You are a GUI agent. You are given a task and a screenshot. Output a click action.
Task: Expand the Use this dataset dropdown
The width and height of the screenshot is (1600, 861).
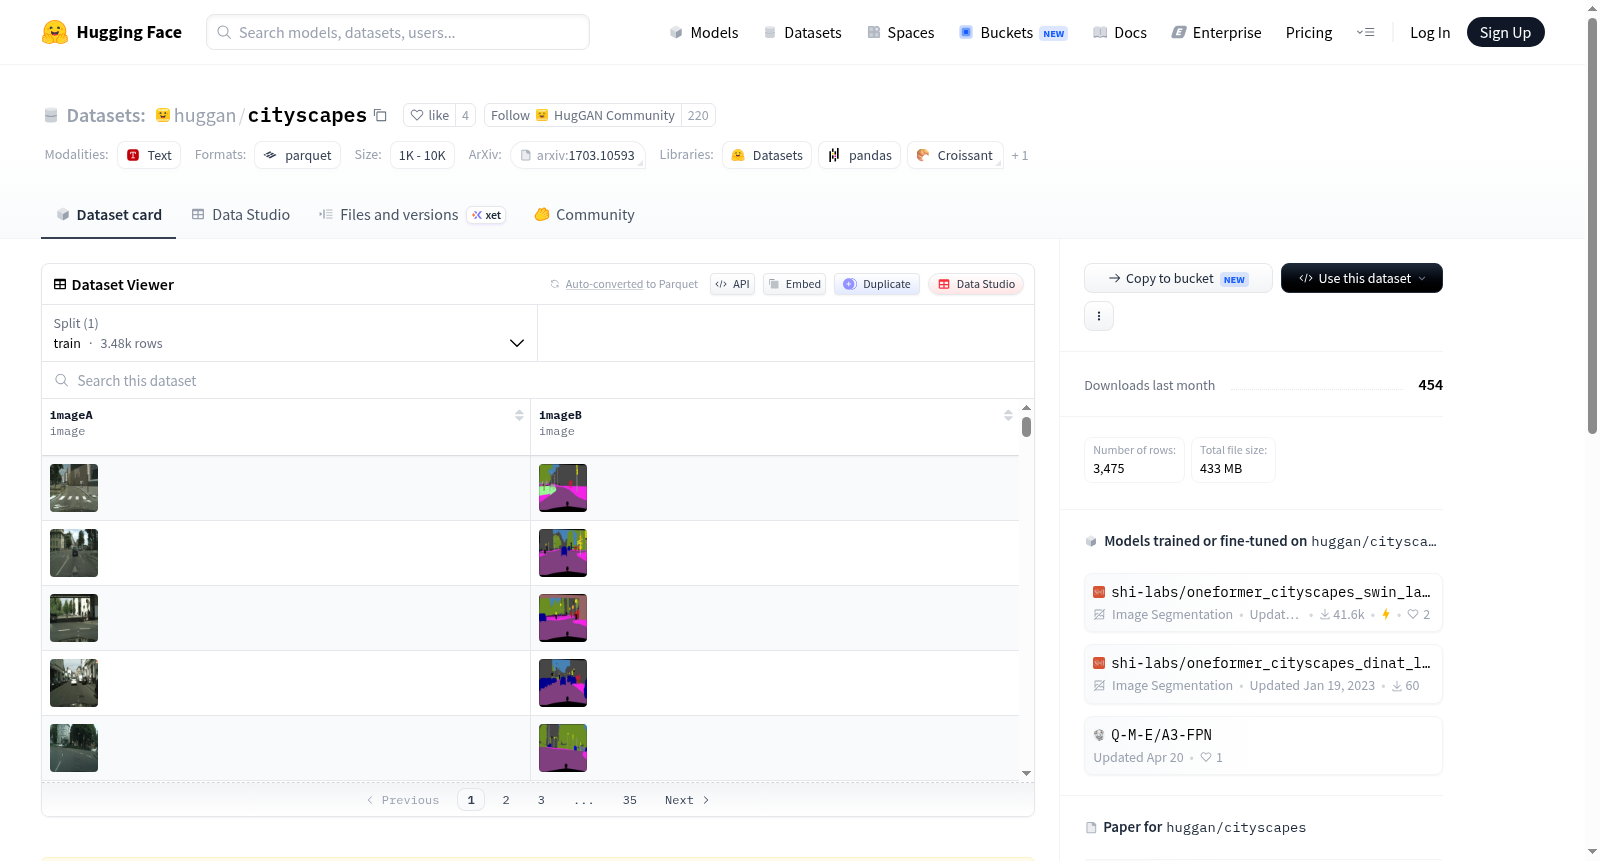(x=1362, y=278)
